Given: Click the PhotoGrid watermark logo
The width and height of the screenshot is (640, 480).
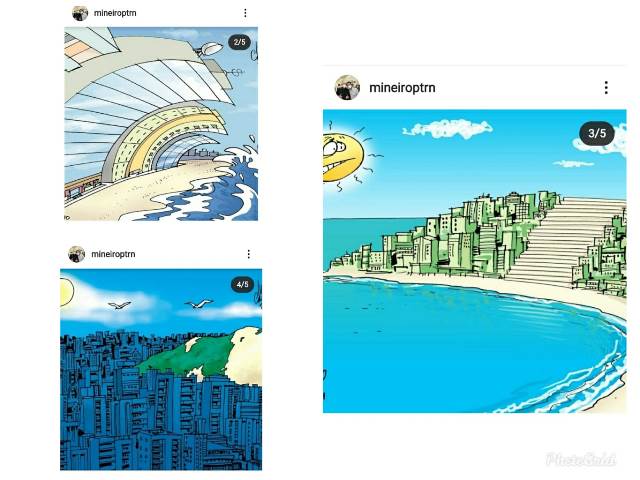Looking at the screenshot, I should (x=581, y=459).
